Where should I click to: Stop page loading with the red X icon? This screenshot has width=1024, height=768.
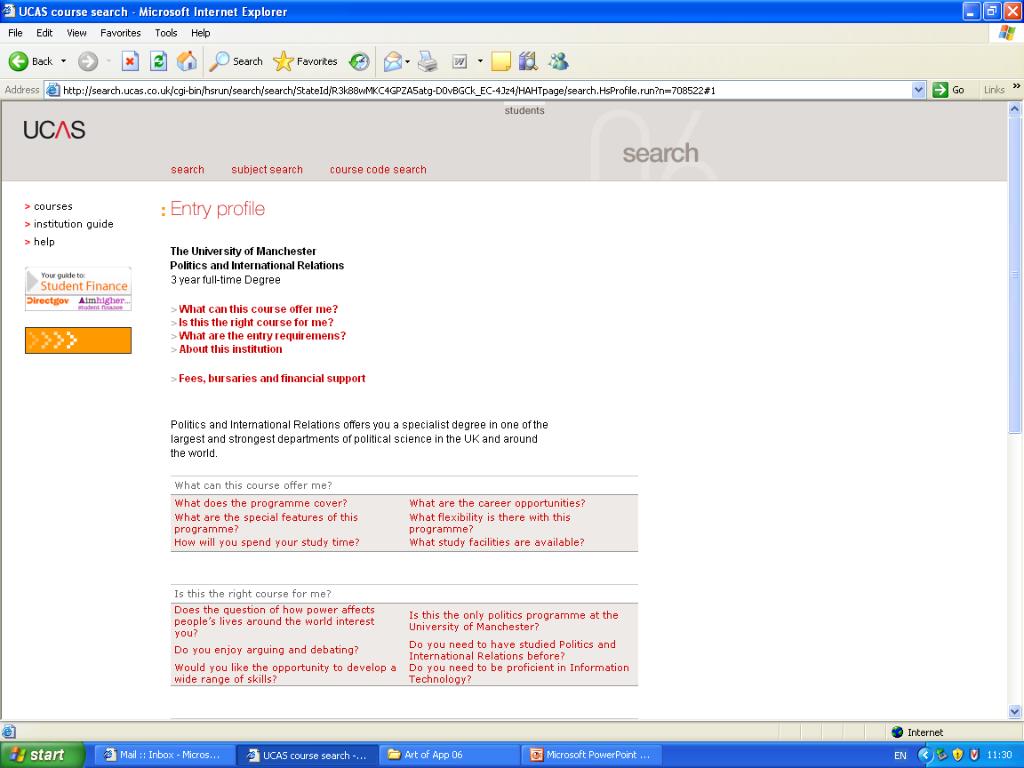click(130, 61)
